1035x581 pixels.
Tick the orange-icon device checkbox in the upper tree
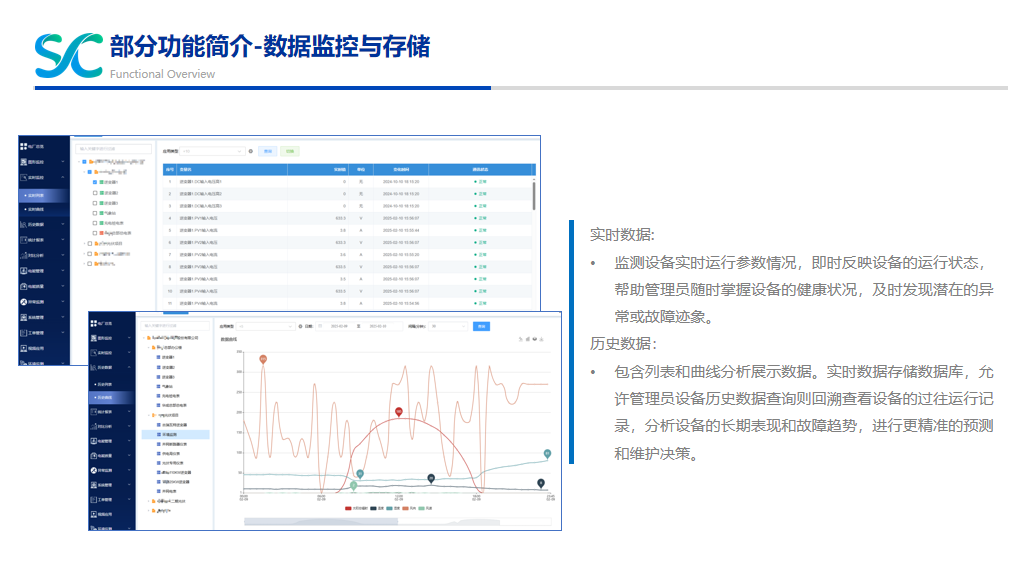pos(94,232)
